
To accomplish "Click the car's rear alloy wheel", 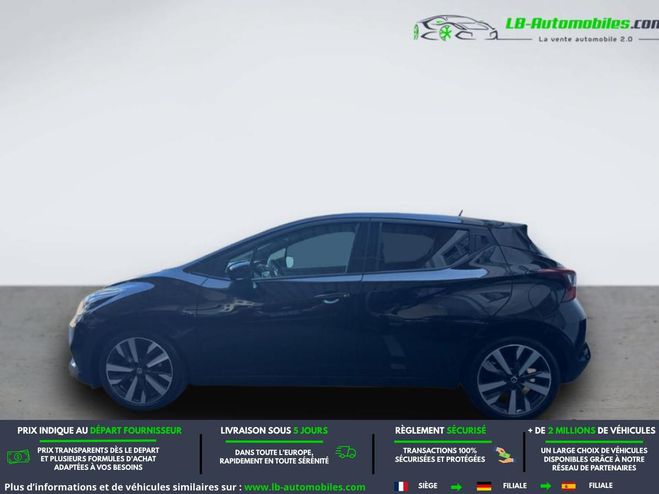I will [x=514, y=380].
